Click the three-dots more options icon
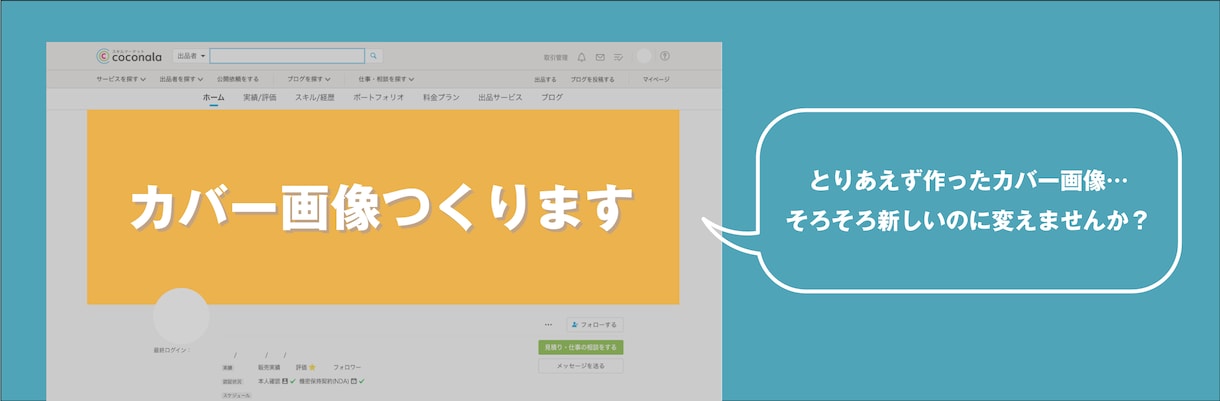 click(x=548, y=325)
